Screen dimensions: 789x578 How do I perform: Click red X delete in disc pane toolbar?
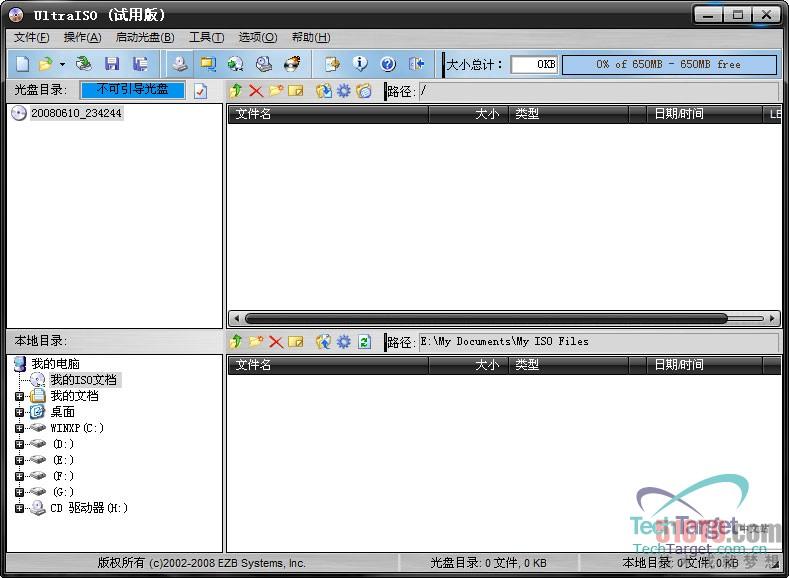click(x=256, y=91)
